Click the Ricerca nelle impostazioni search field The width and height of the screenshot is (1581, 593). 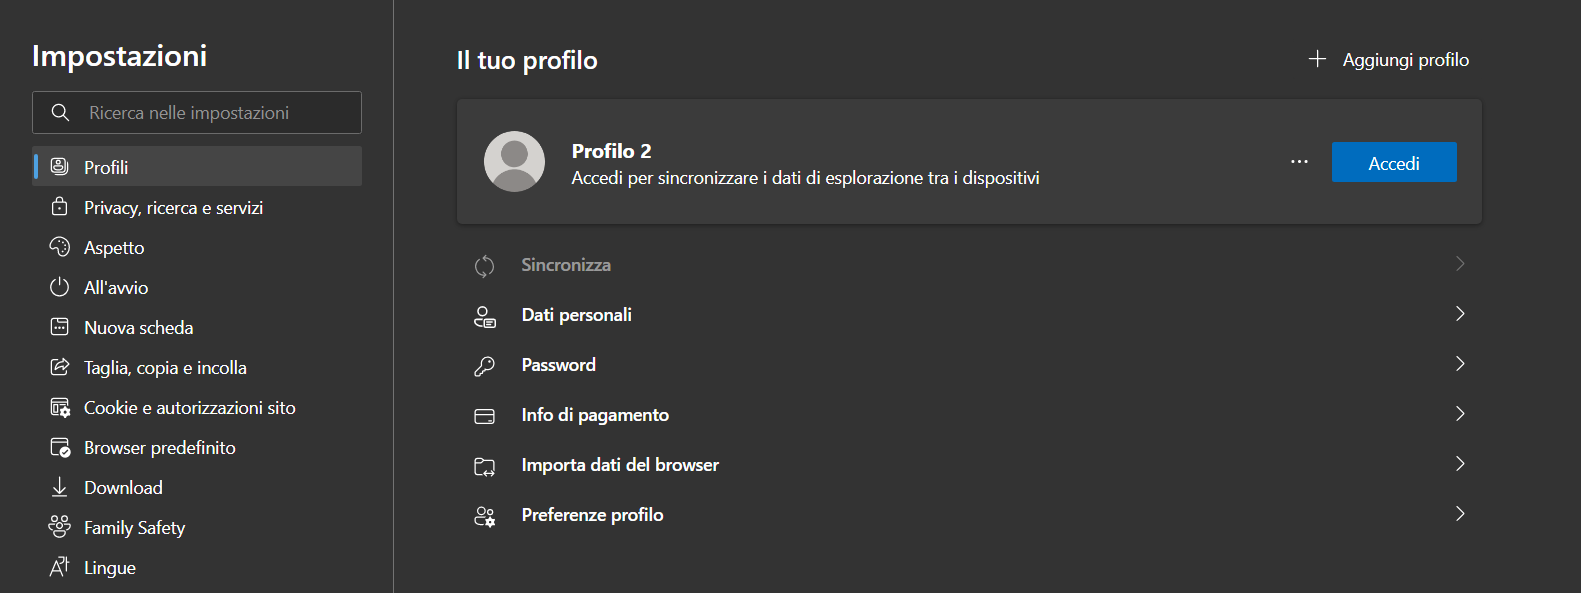197,113
